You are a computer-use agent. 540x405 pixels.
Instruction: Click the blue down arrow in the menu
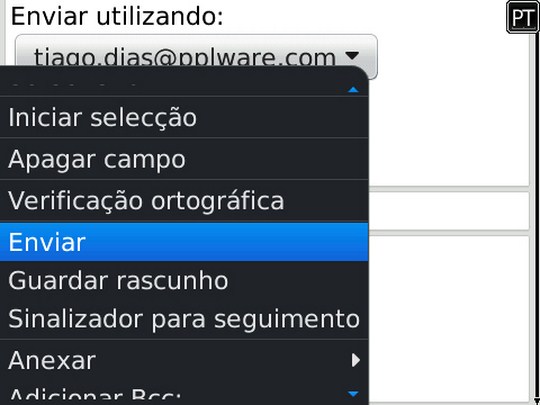[x=353, y=394]
